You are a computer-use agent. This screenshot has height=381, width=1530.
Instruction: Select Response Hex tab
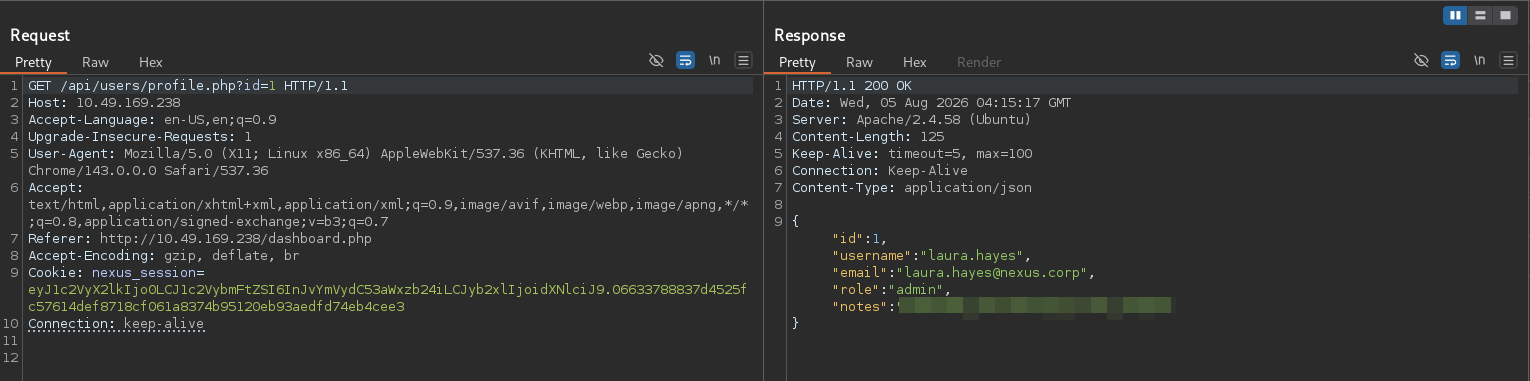click(914, 62)
